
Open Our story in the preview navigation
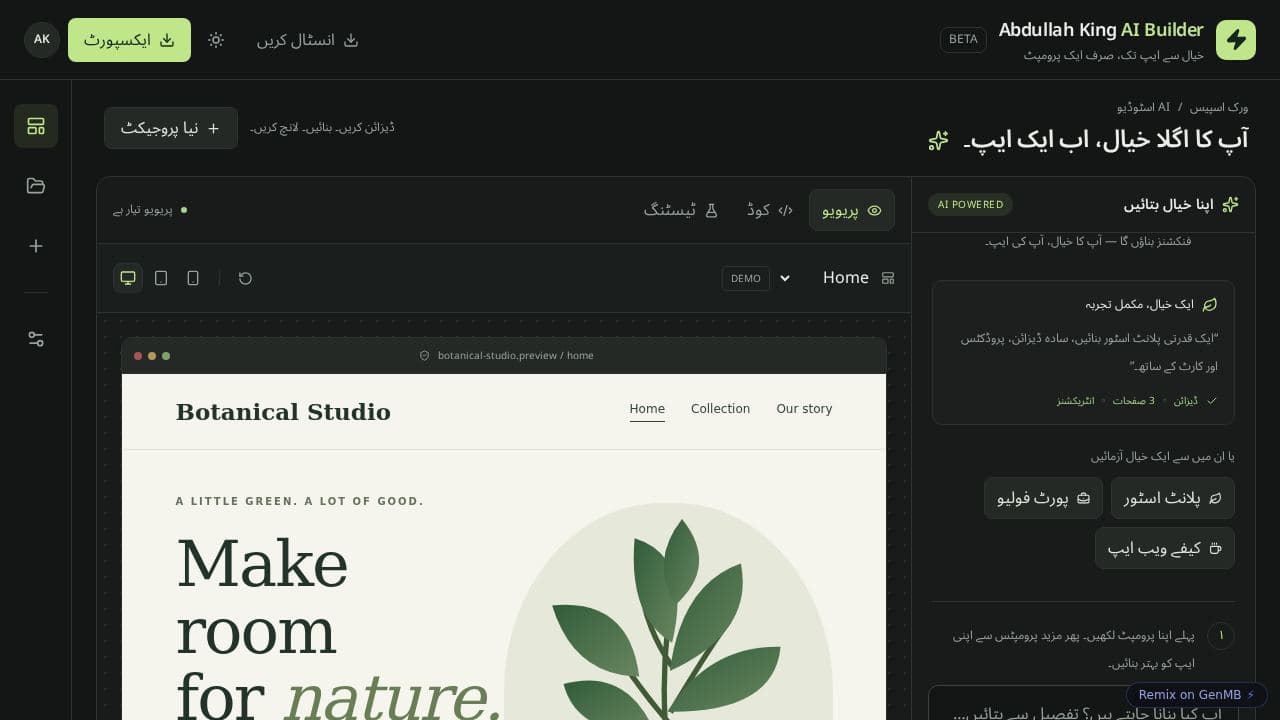(x=804, y=408)
